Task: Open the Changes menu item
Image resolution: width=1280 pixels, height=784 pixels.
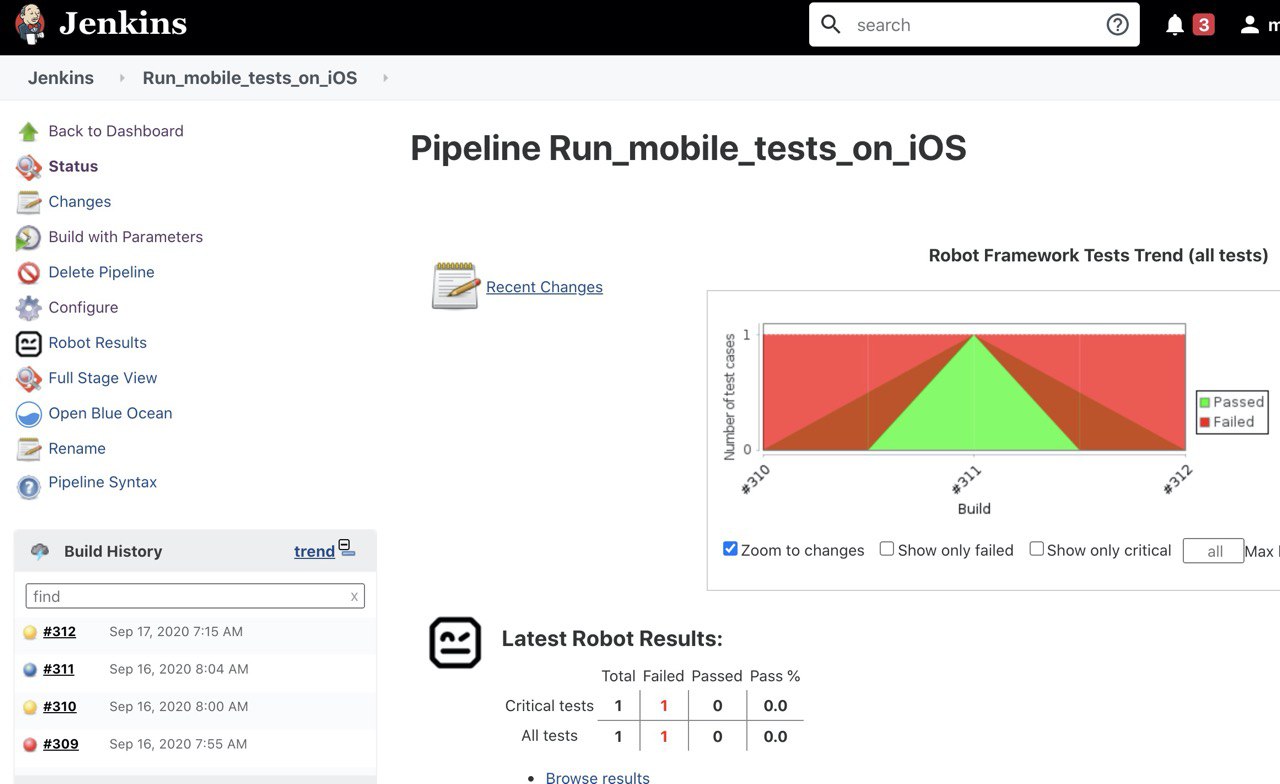Action: coord(80,202)
